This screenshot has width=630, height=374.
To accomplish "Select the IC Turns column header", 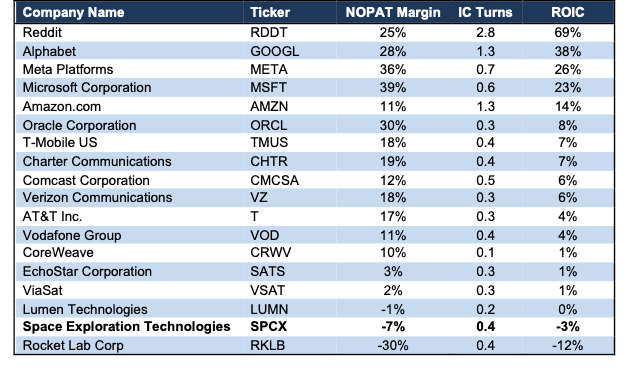I will (485, 12).
